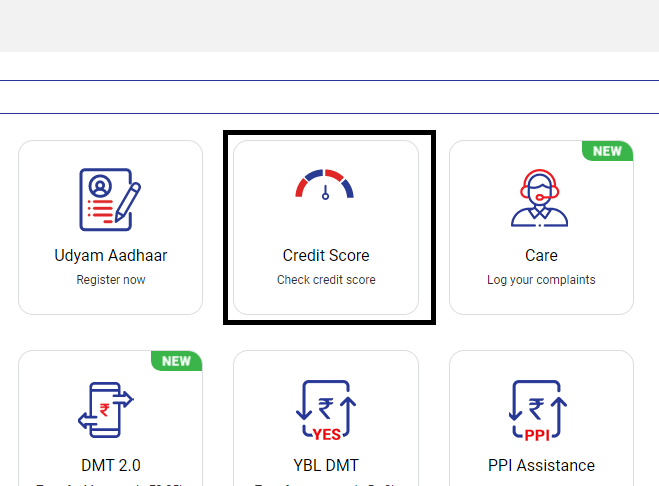
Task: Open the PPI Assistance rupee icon
Action: pyautogui.click(x=538, y=410)
